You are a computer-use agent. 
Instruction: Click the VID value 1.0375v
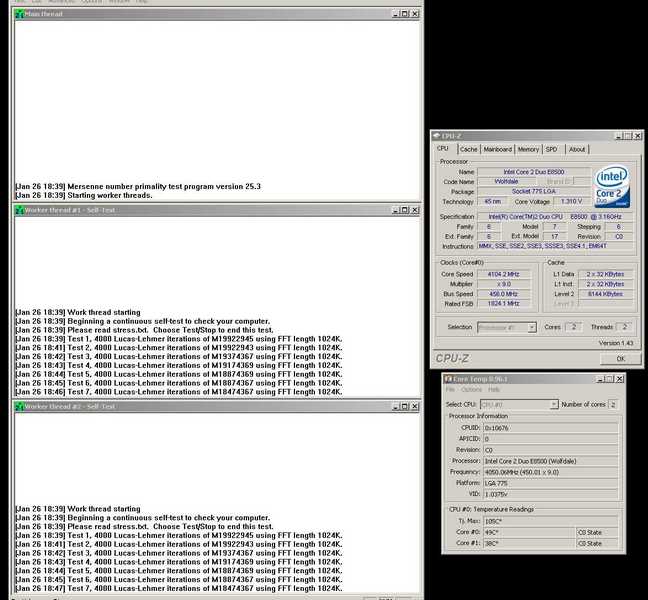click(x=551, y=494)
